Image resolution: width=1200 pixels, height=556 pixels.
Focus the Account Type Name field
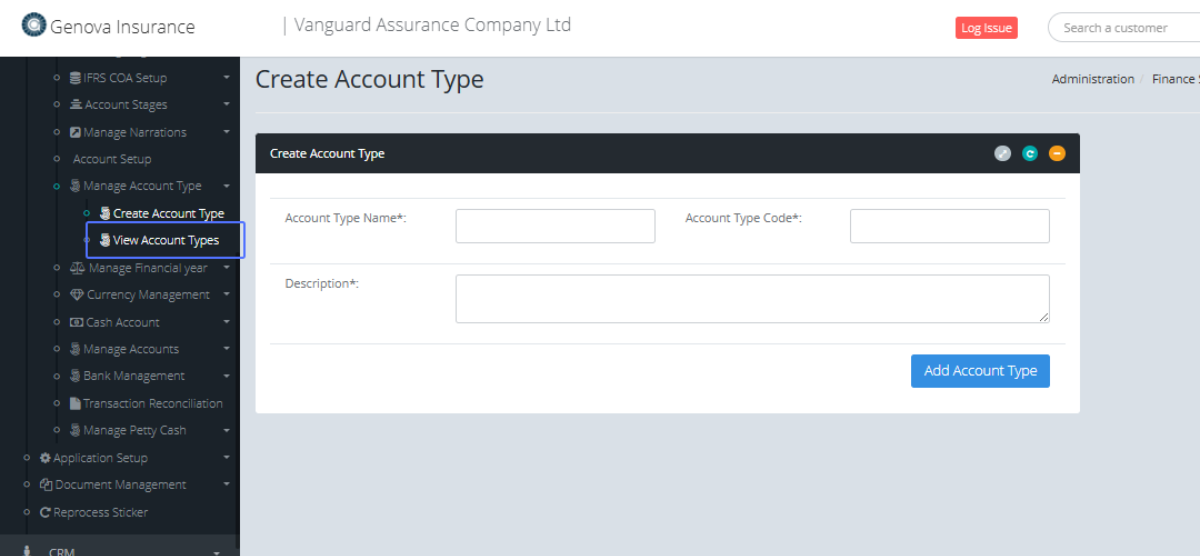tap(555, 226)
